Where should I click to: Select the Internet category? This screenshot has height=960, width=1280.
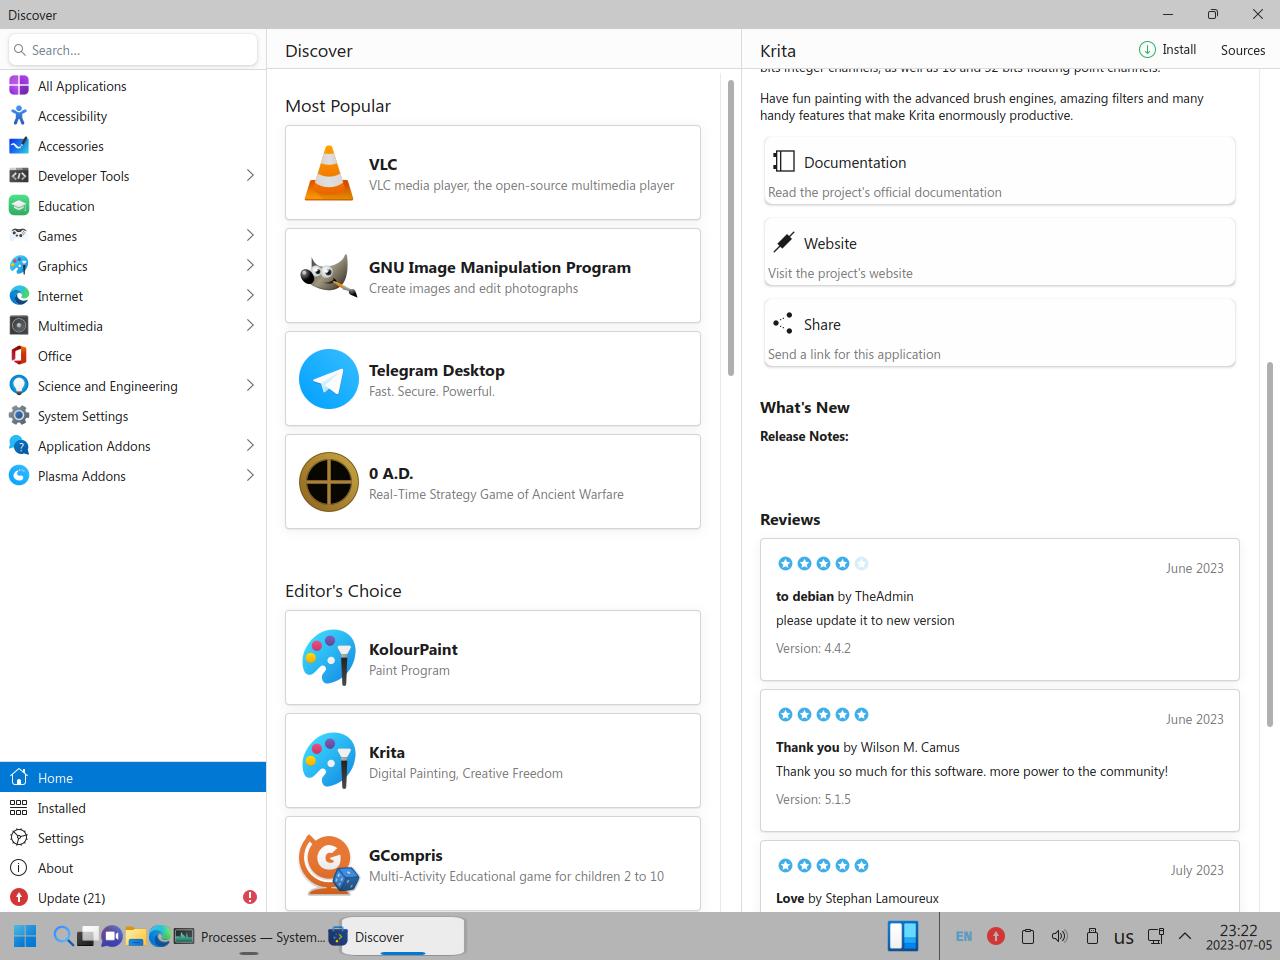pyautogui.click(x=133, y=296)
